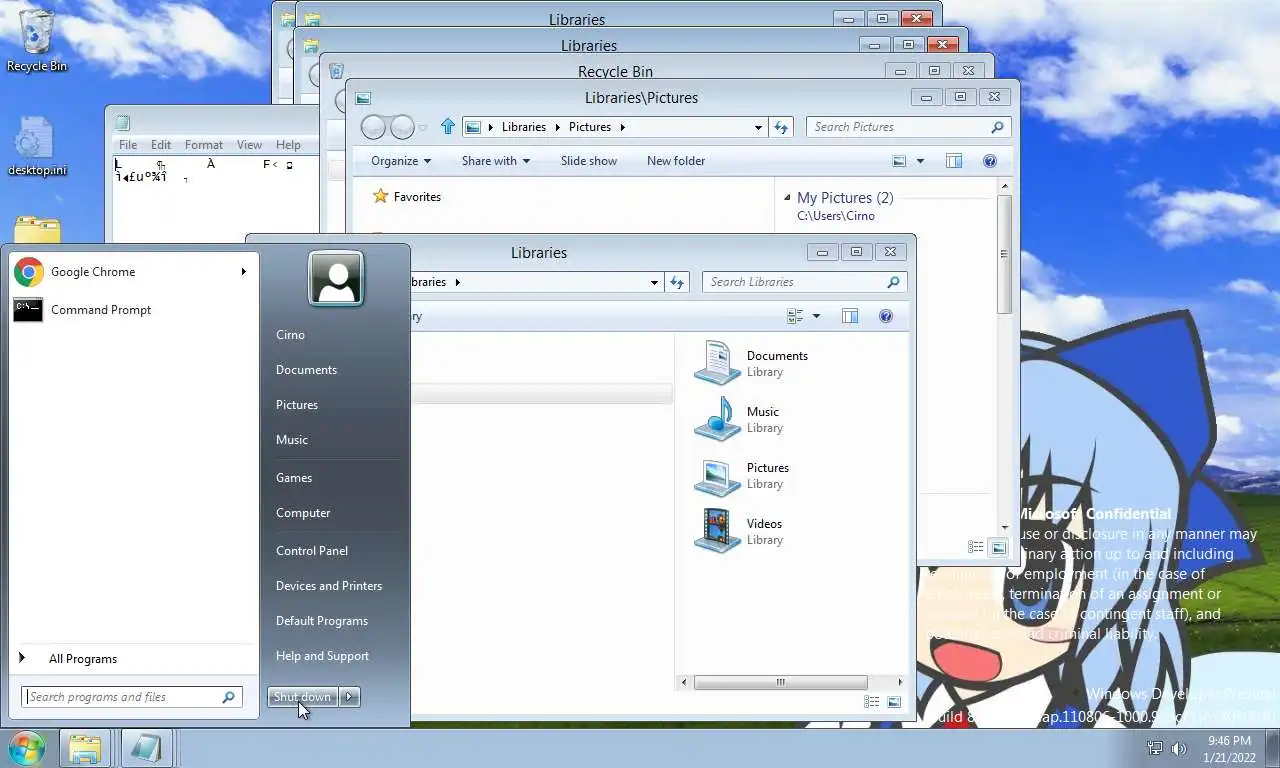Open address history dropdown in Libraries window
Image resolution: width=1280 pixels, height=768 pixels.
tap(655, 282)
